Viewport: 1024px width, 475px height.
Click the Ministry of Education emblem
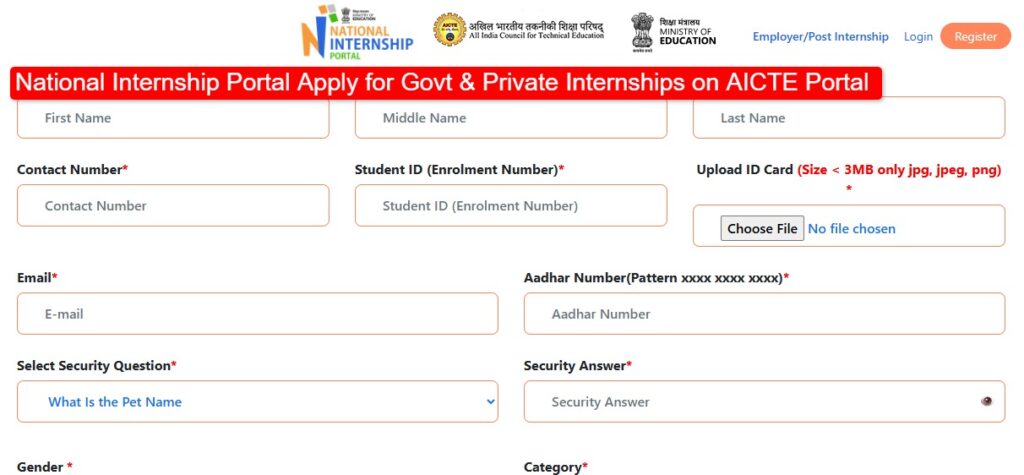tap(642, 31)
